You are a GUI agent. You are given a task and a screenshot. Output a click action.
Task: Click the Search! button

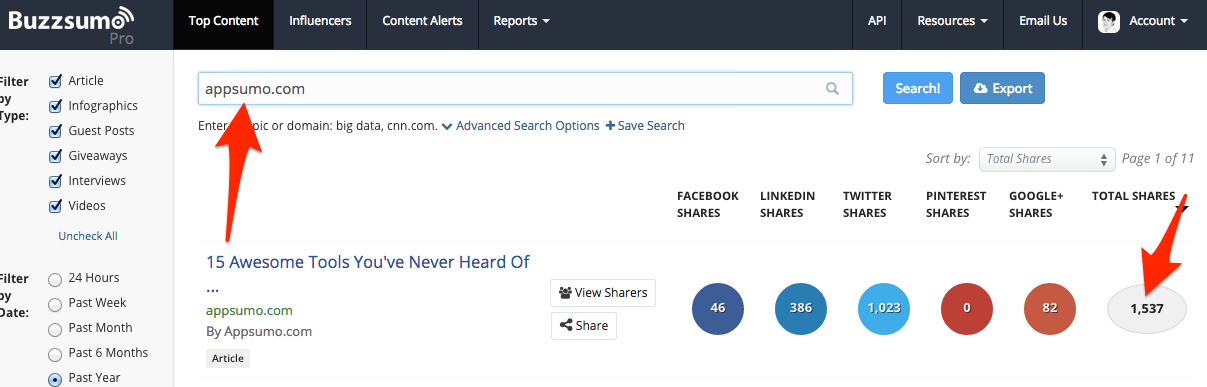[x=917, y=88]
